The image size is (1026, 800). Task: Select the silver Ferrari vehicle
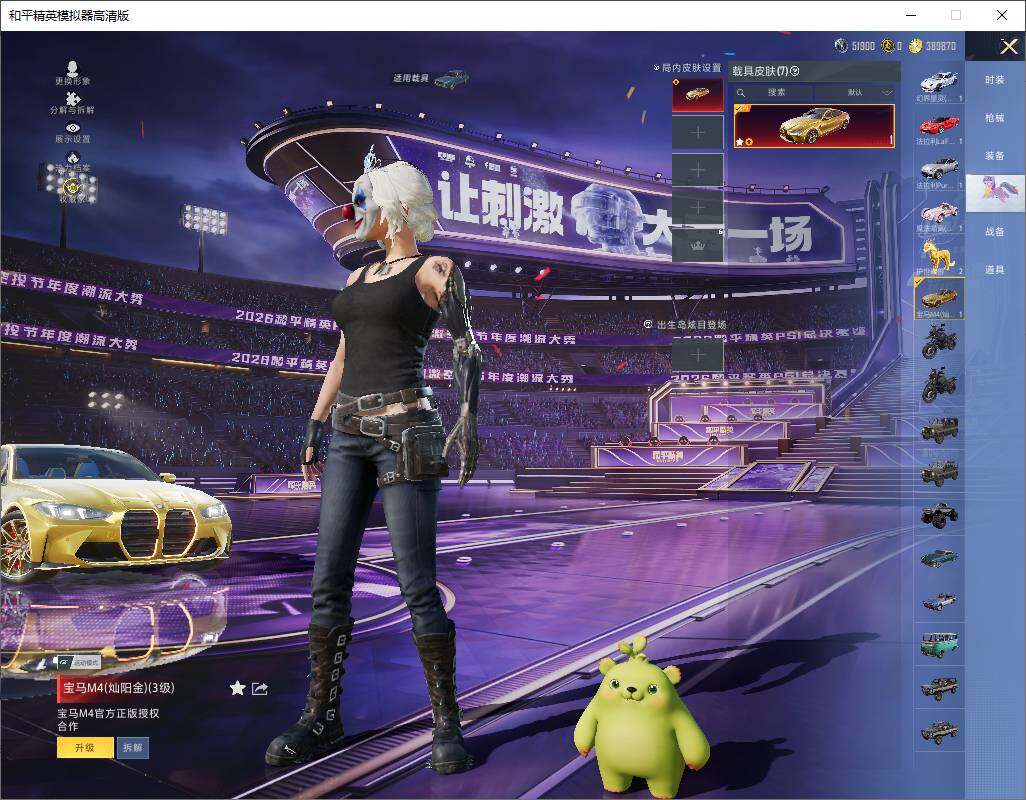(x=940, y=170)
